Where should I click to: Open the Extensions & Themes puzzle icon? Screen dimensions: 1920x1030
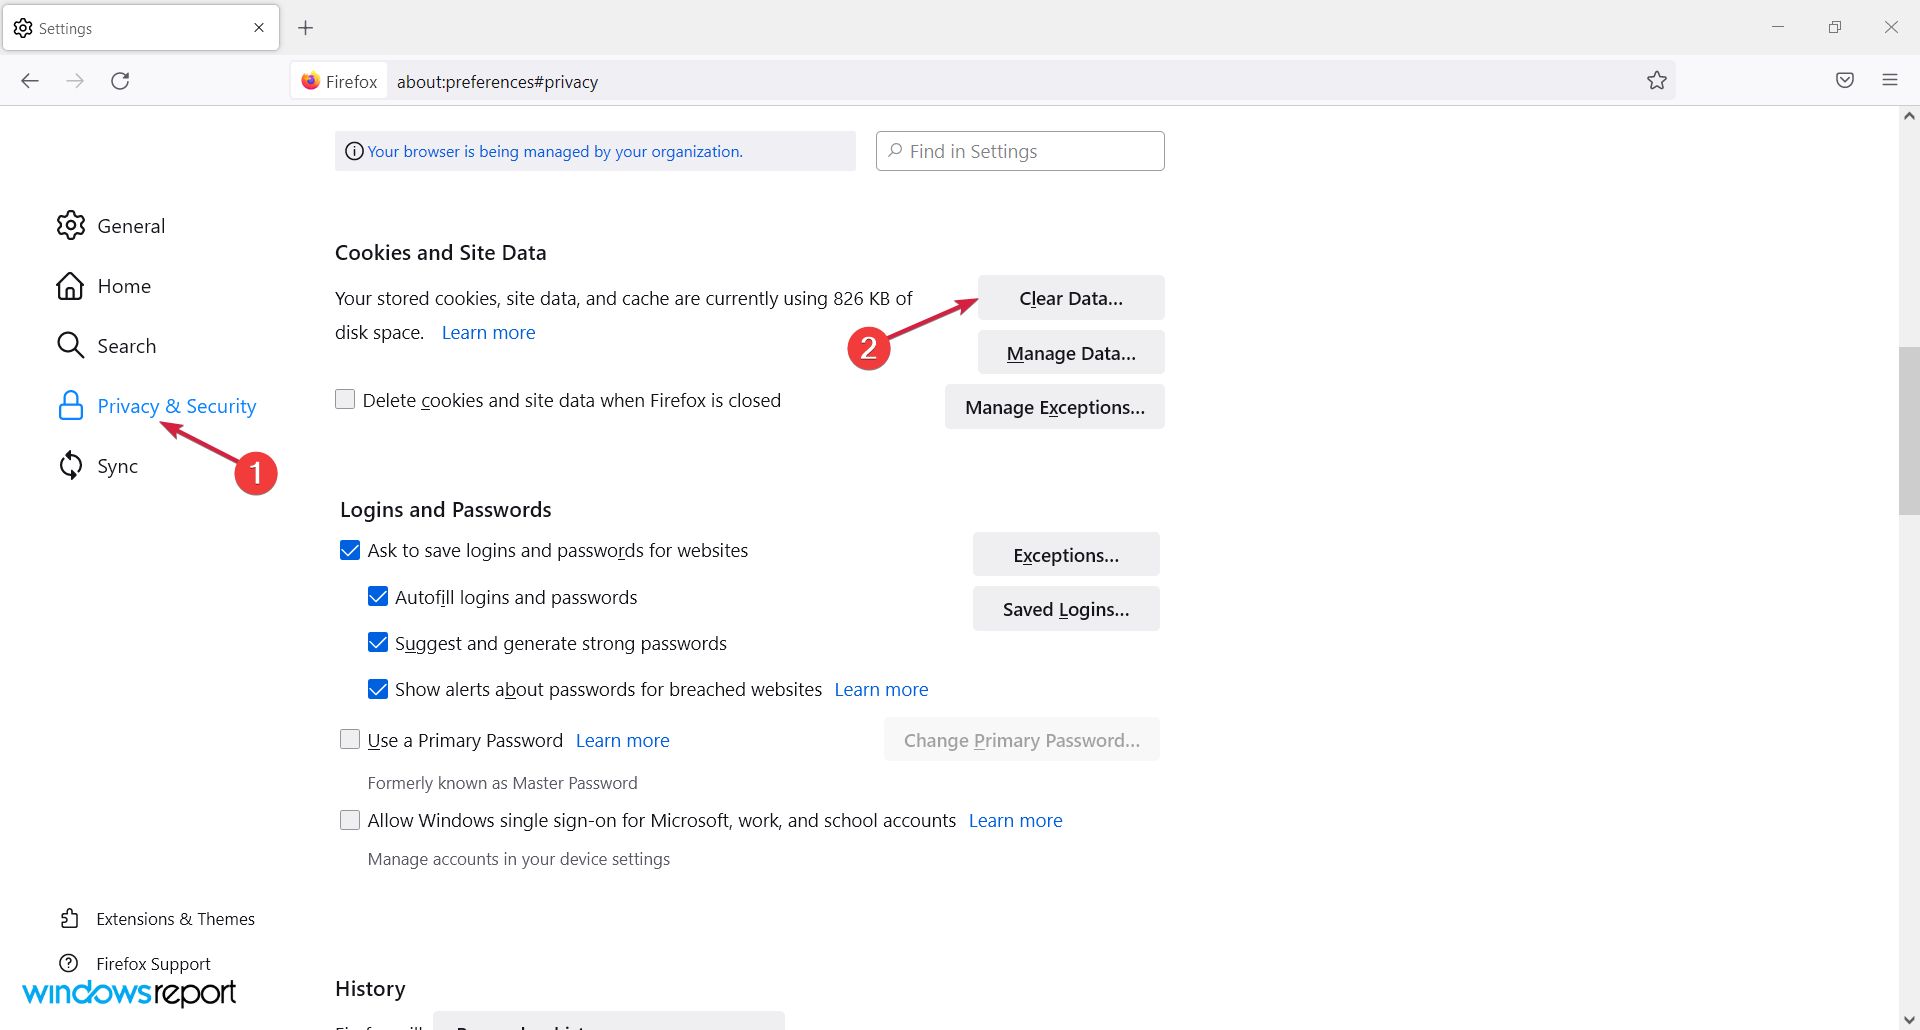click(69, 918)
